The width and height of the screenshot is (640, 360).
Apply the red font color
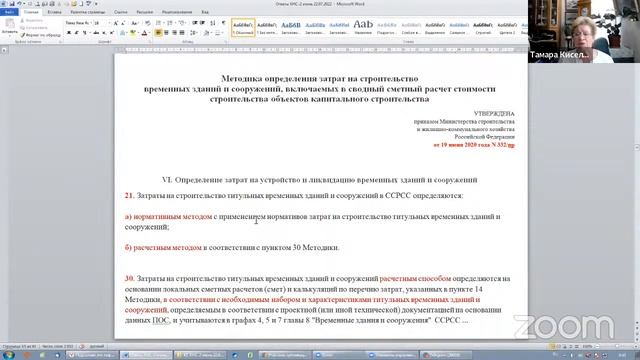[144, 33]
